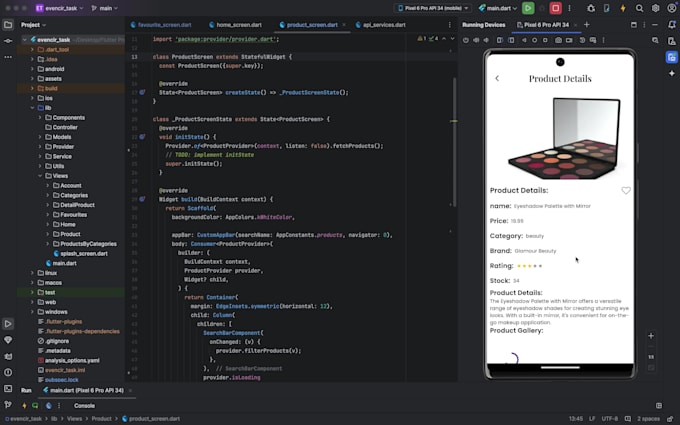Open the Debug bug icon in the top toolbar

point(591,8)
